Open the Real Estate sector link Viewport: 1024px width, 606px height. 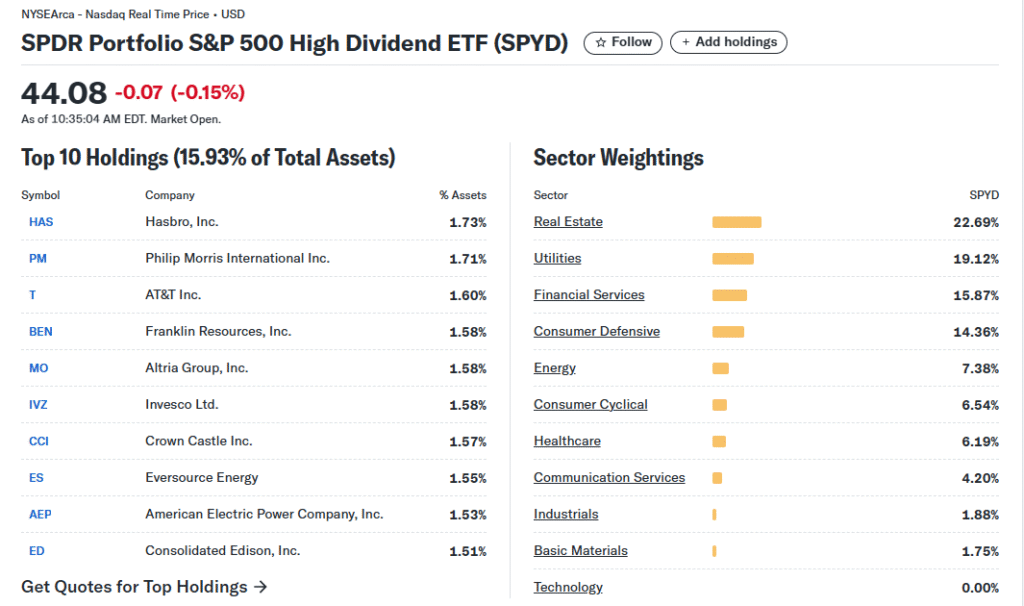click(568, 222)
